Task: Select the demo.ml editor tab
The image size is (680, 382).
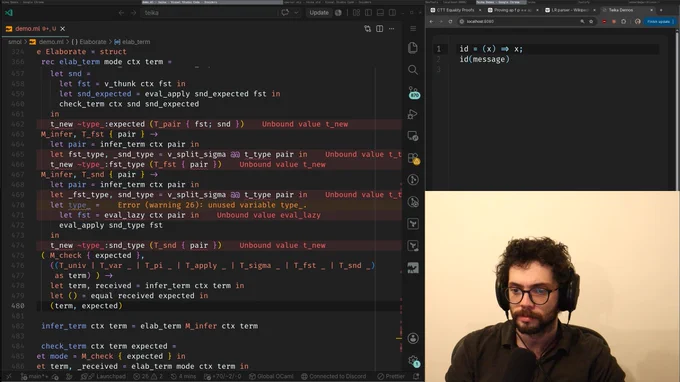Action: pyautogui.click(x=35, y=29)
